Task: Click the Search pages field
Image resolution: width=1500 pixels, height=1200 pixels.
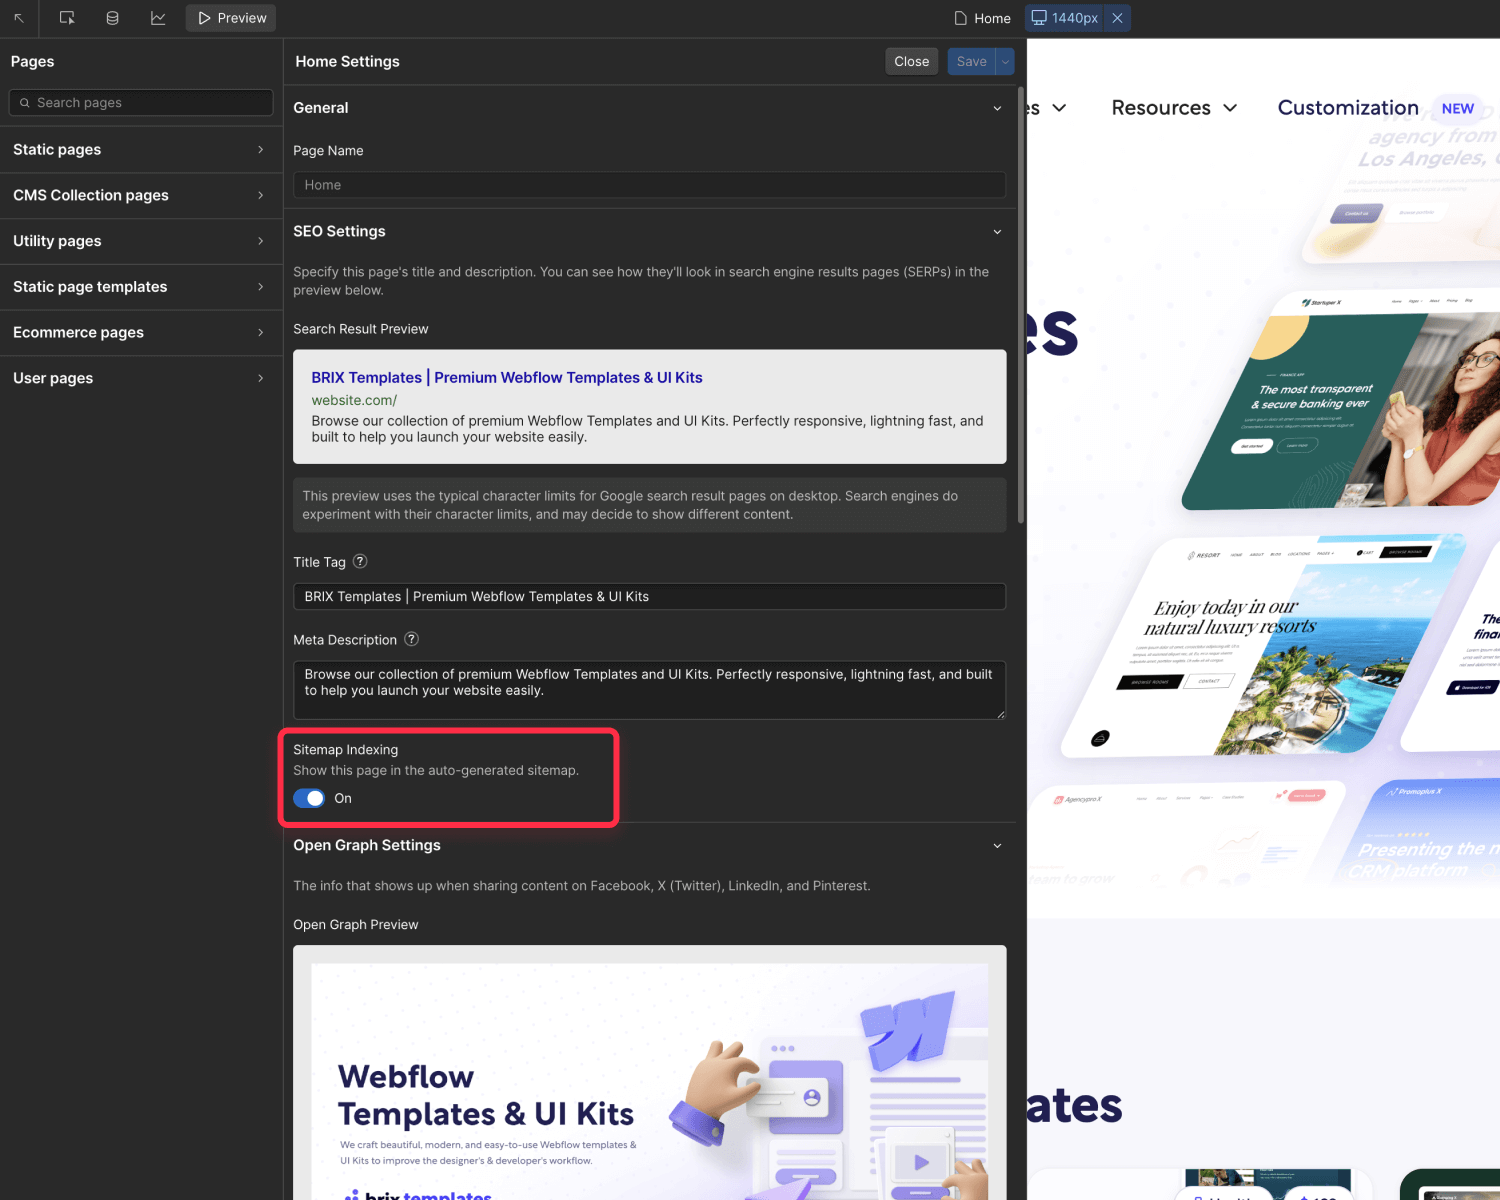Action: [141, 102]
